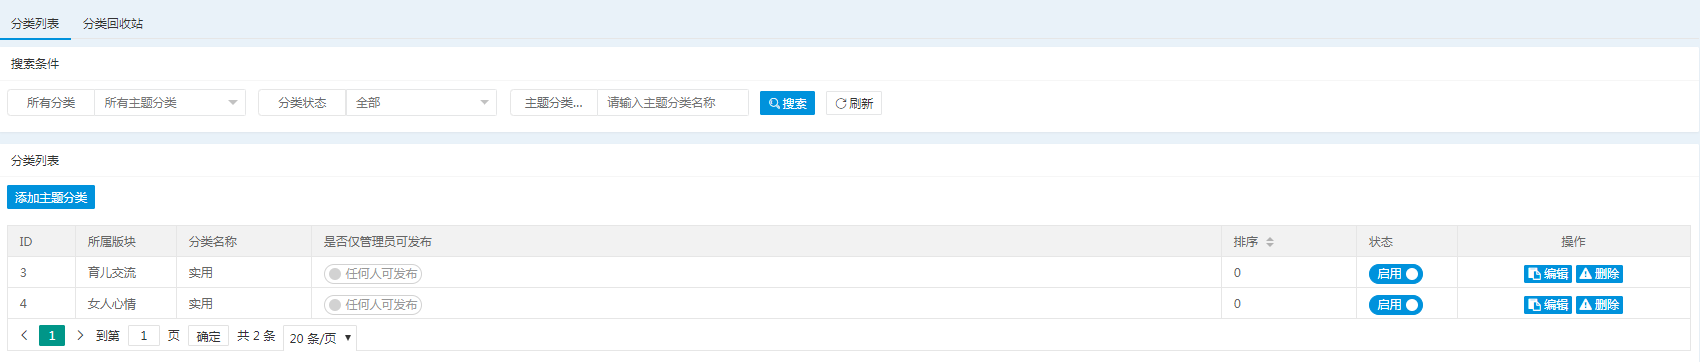Toggle 启用 status switch for 育儿交流 row
This screenshot has width=1700, height=362.
click(1396, 273)
